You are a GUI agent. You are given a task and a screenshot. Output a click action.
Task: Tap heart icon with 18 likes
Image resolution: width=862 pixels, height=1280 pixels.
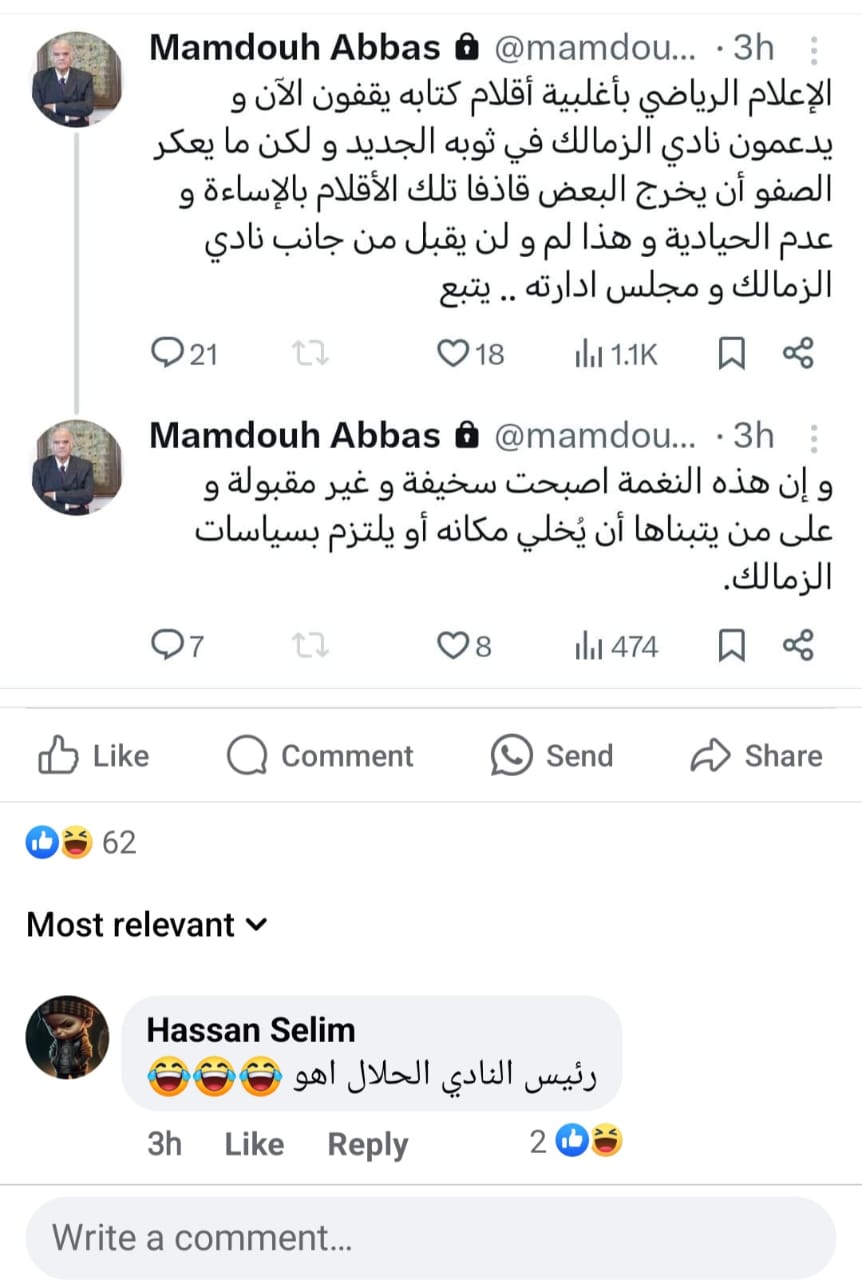click(x=454, y=353)
